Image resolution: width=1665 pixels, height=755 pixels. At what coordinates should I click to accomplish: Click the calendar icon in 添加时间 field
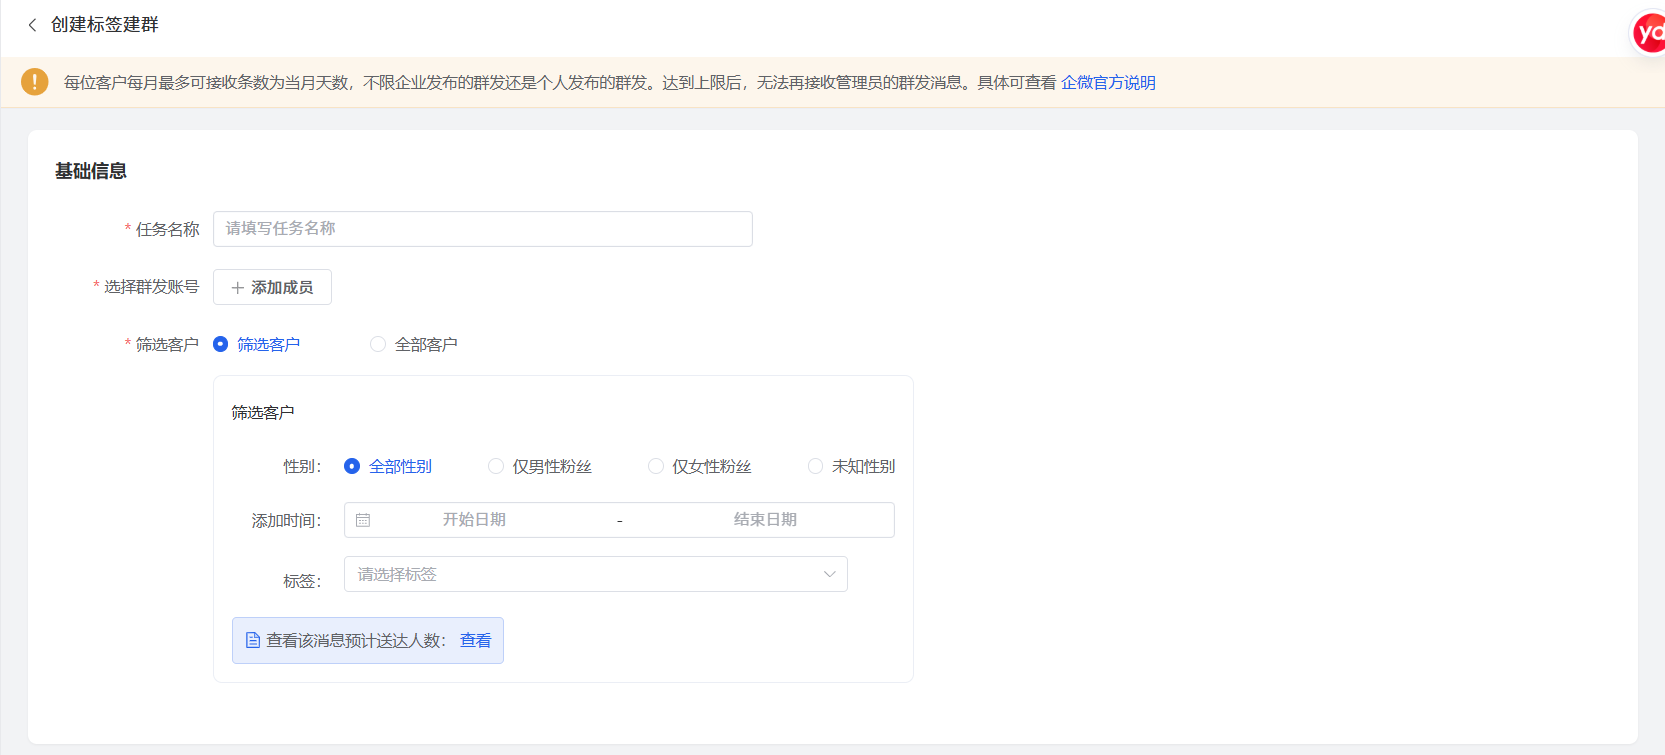pyautogui.click(x=363, y=520)
